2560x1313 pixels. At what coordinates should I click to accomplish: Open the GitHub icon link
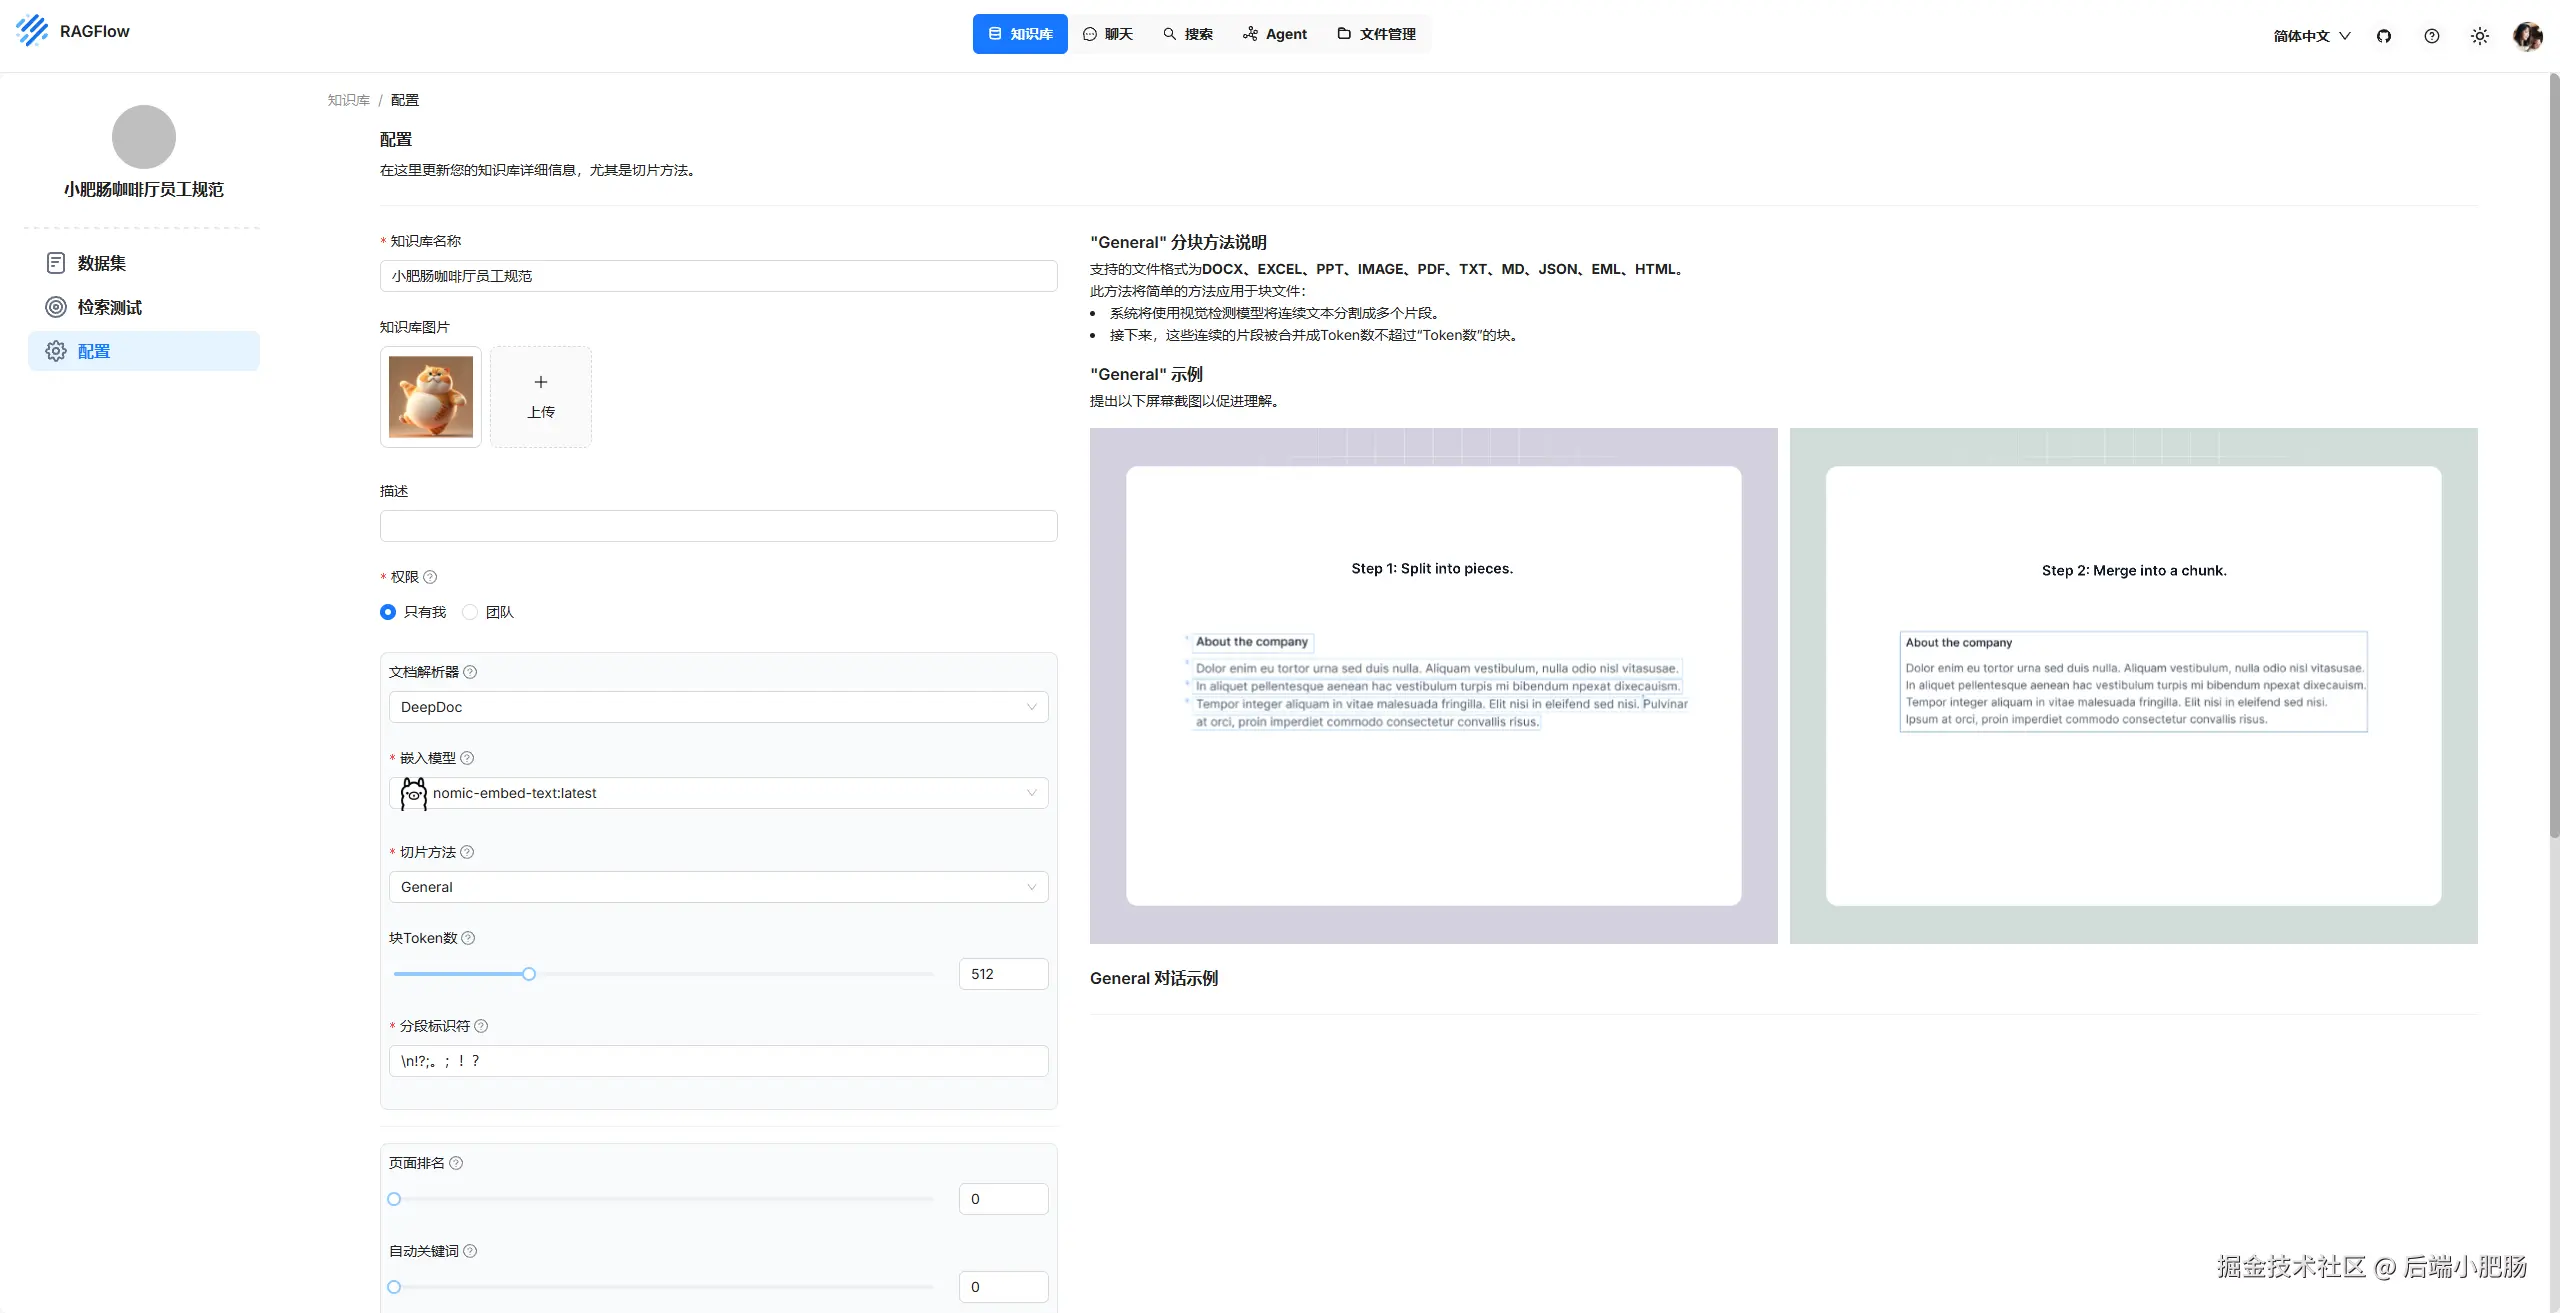pyautogui.click(x=2384, y=36)
